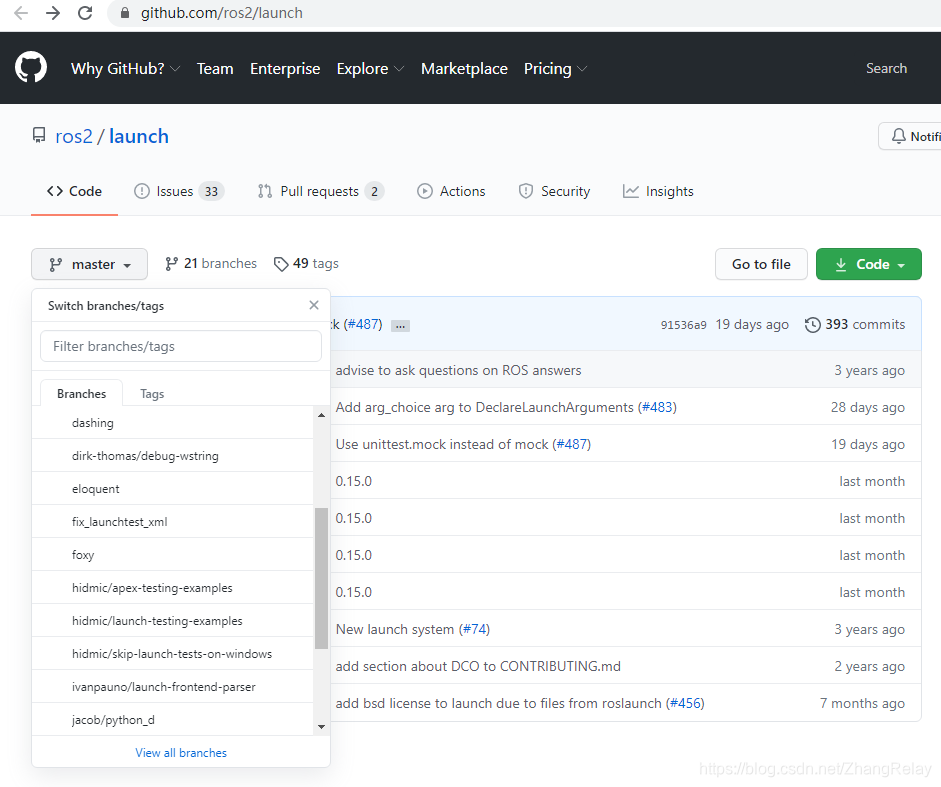Screen dimensions: 941x787
Task: Expand the commit message ellipsis
Action: (400, 324)
